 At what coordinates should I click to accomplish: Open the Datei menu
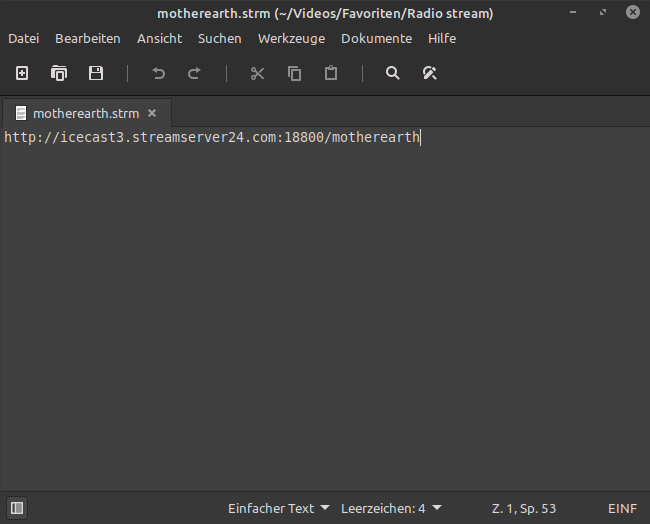[24, 39]
